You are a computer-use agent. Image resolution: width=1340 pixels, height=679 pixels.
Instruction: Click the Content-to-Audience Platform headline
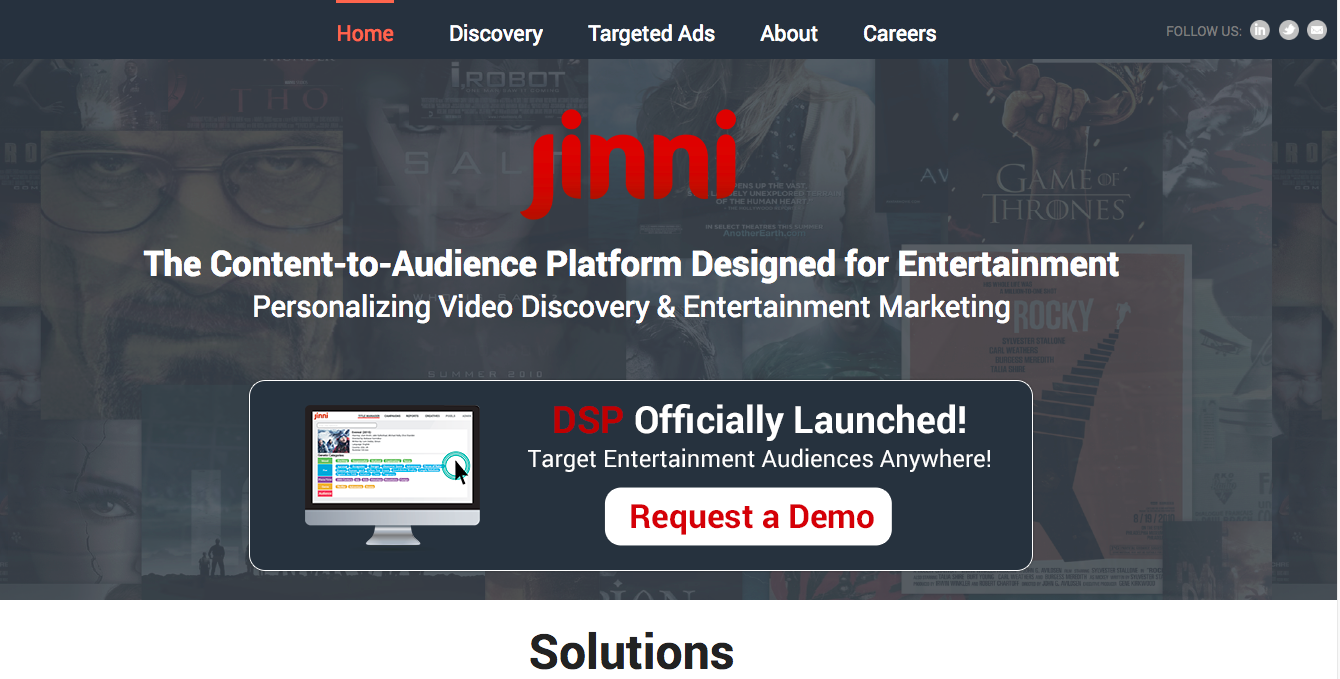click(631, 264)
